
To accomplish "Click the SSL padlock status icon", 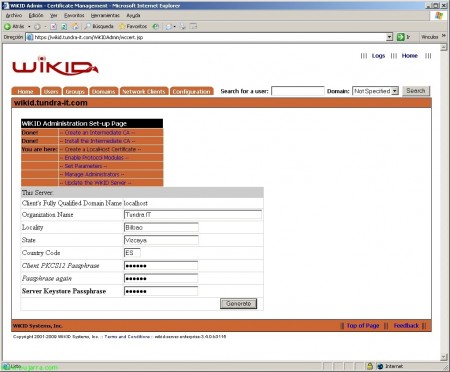I will coord(369,366).
